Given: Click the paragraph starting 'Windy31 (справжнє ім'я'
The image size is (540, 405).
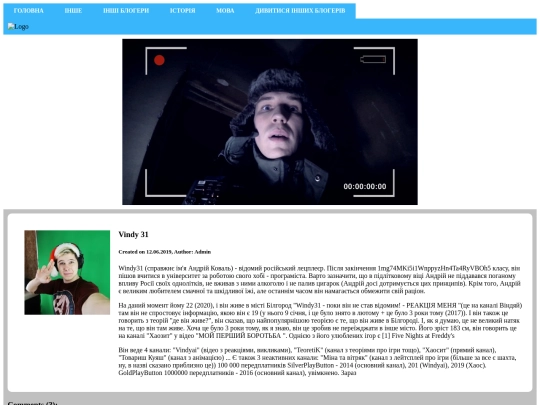Looking at the screenshot, I should (320, 279).
